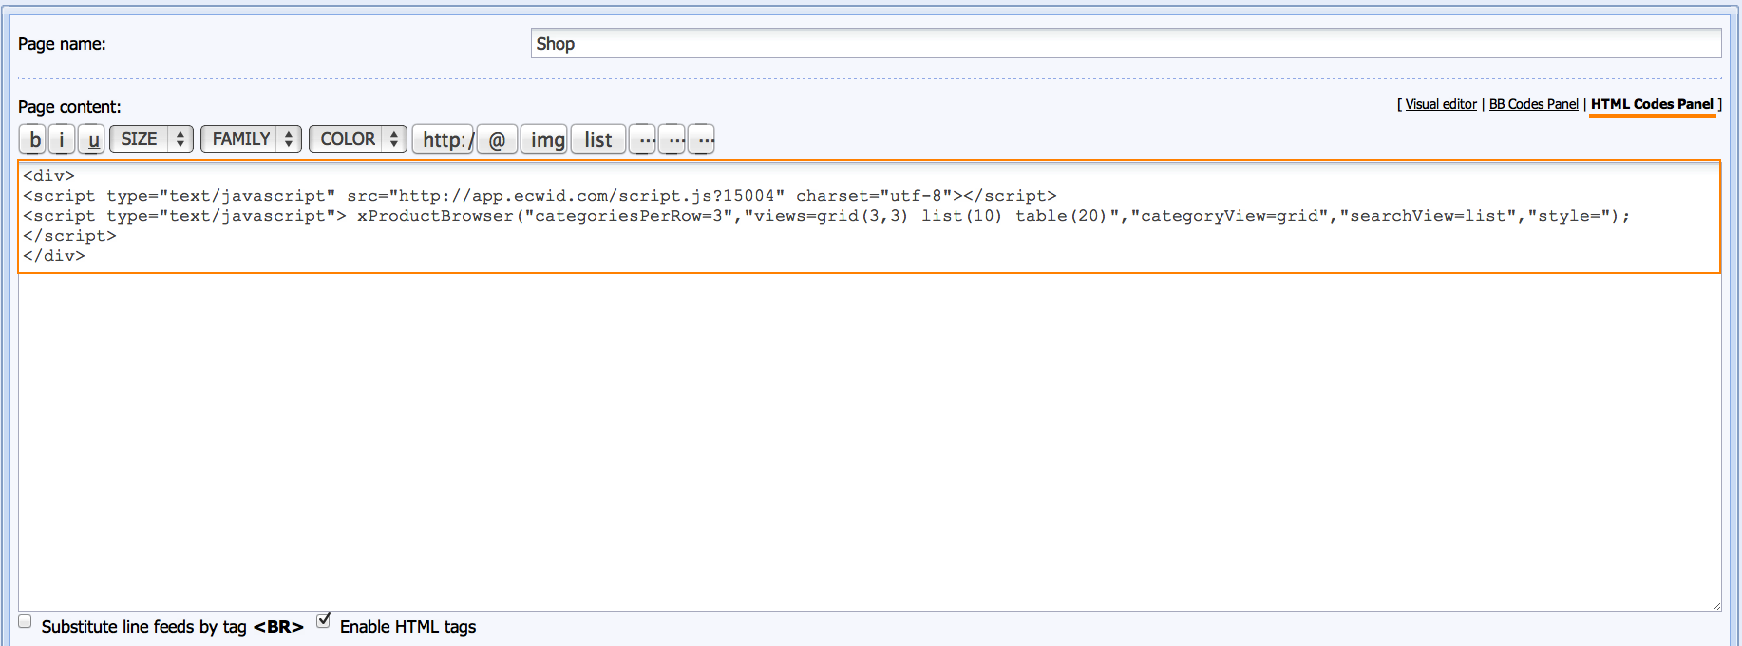This screenshot has width=1742, height=646.
Task: Insert a list with the list button
Action: click(x=598, y=139)
